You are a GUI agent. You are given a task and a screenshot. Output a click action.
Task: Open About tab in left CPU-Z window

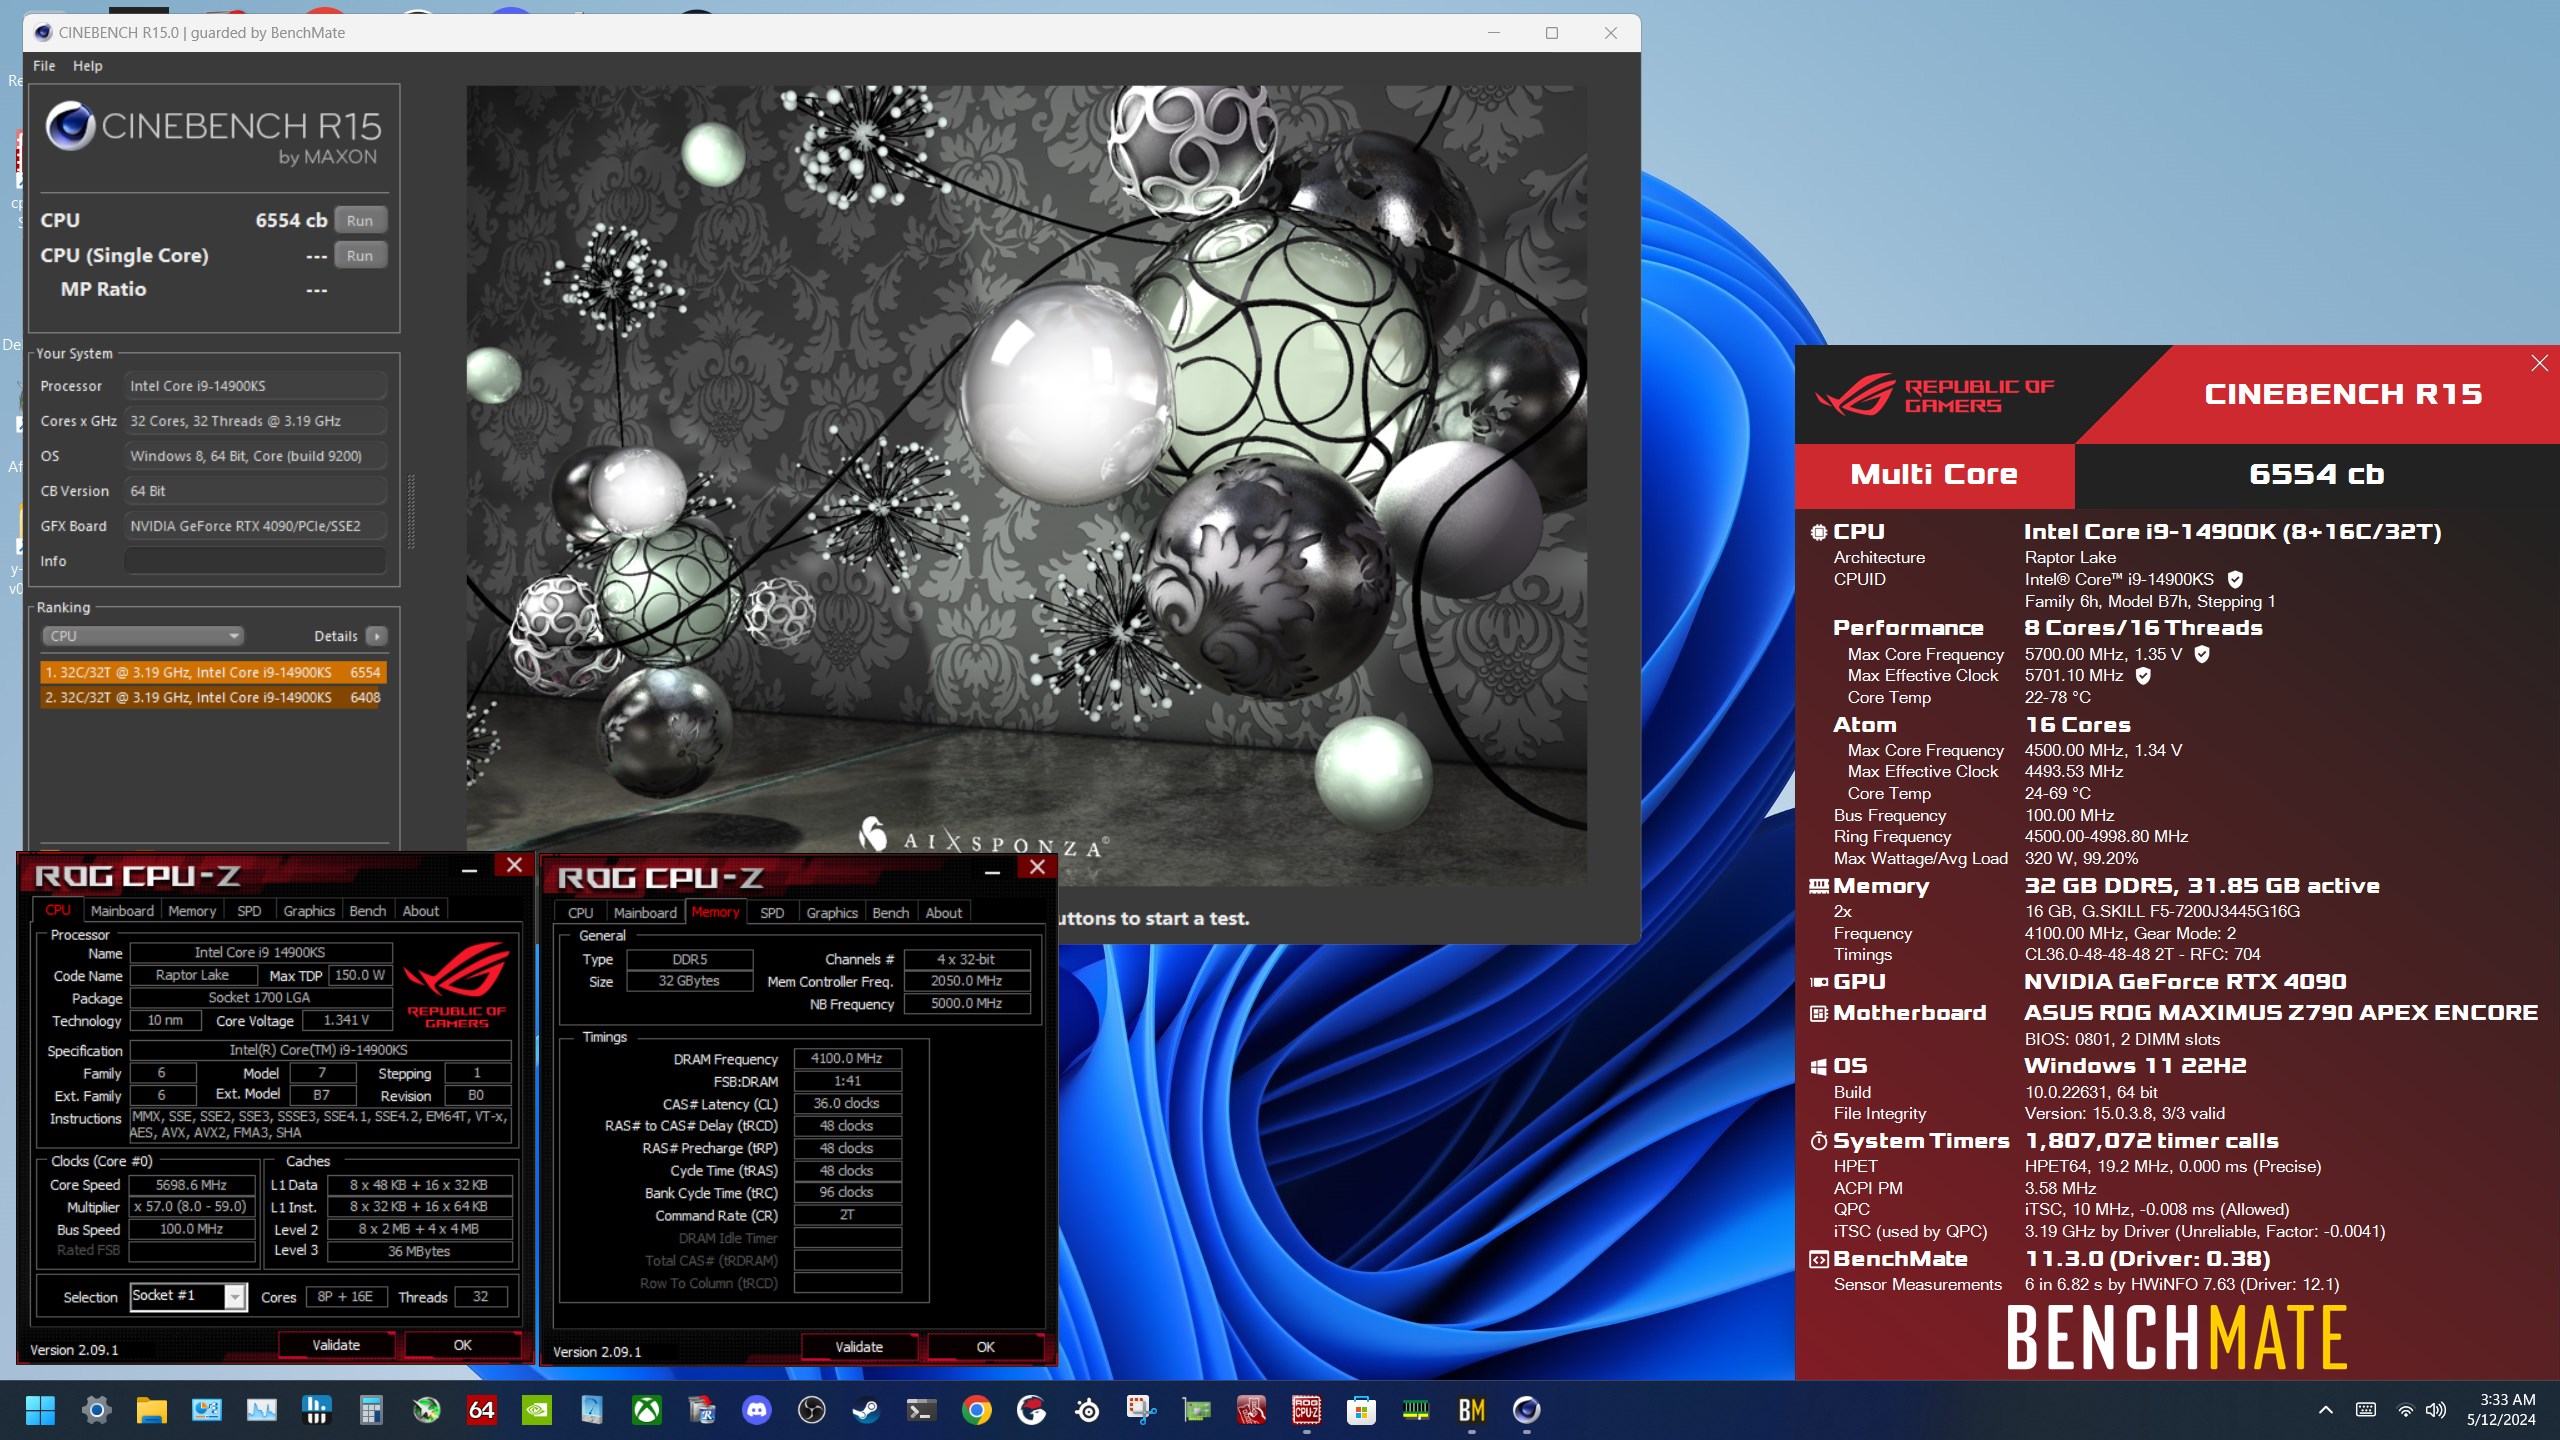tap(420, 911)
